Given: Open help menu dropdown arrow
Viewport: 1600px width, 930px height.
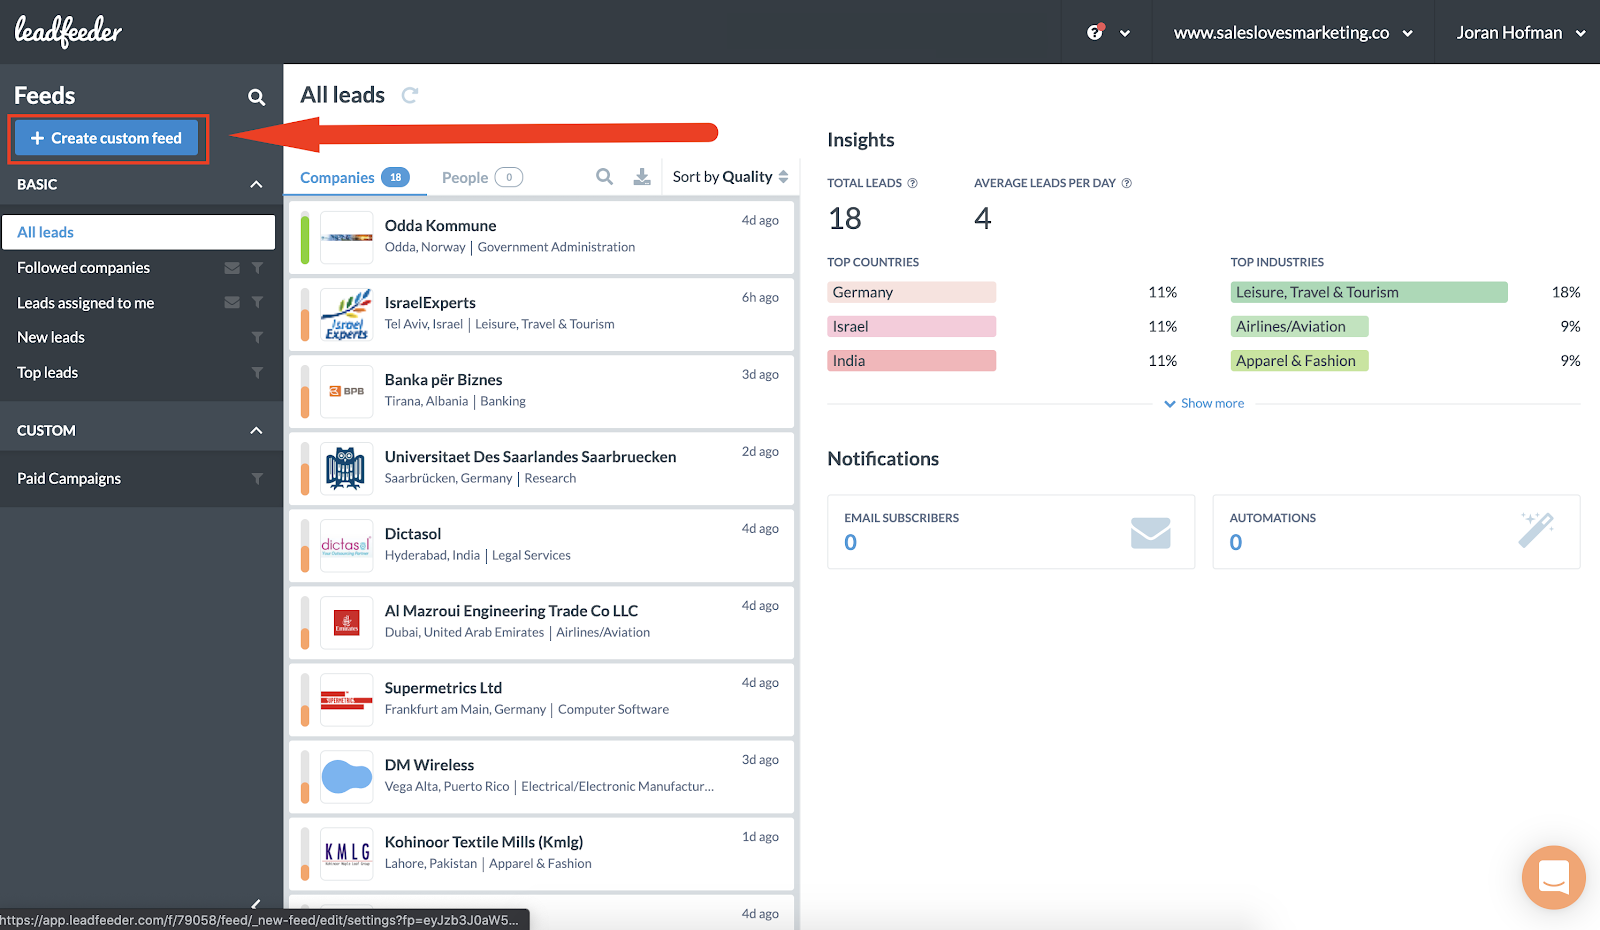Looking at the screenshot, I should [1125, 33].
